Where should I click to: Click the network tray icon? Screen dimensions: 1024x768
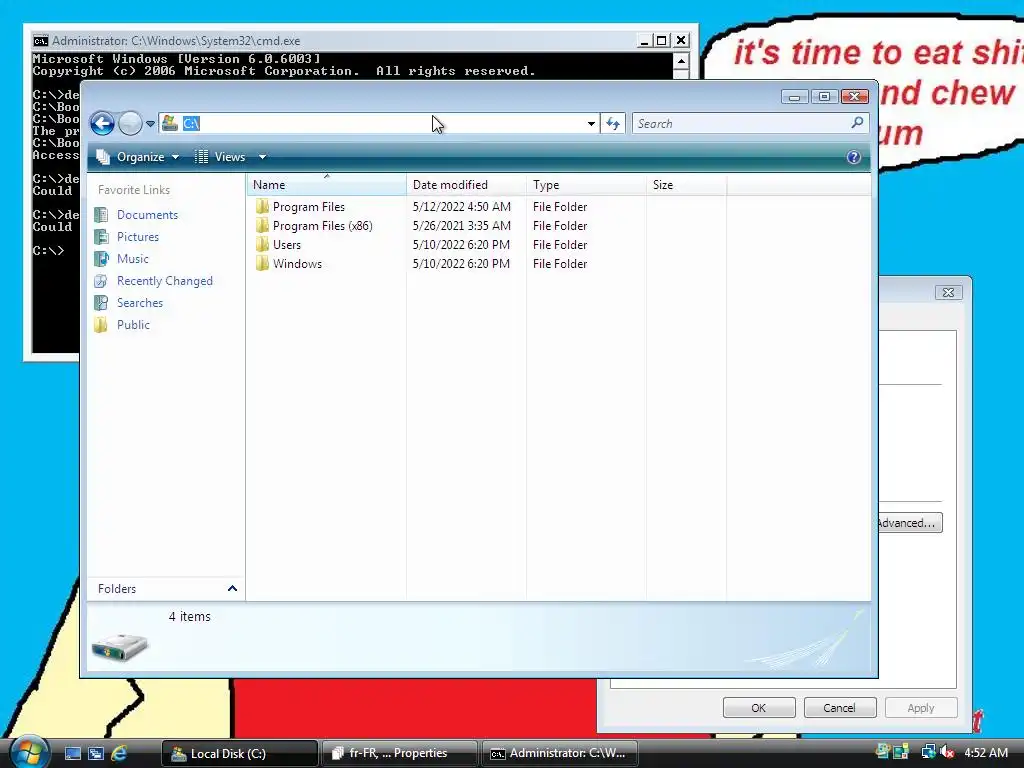click(x=928, y=752)
